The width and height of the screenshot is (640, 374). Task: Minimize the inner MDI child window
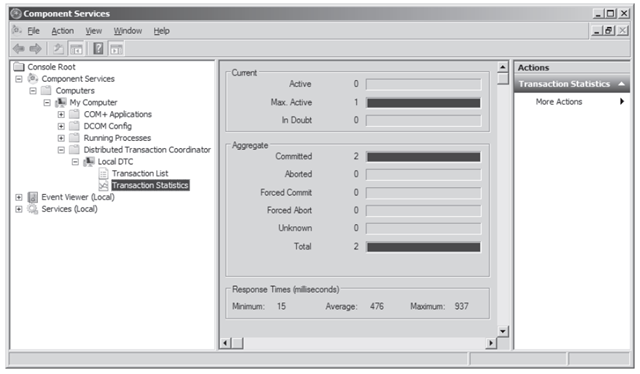(597, 31)
